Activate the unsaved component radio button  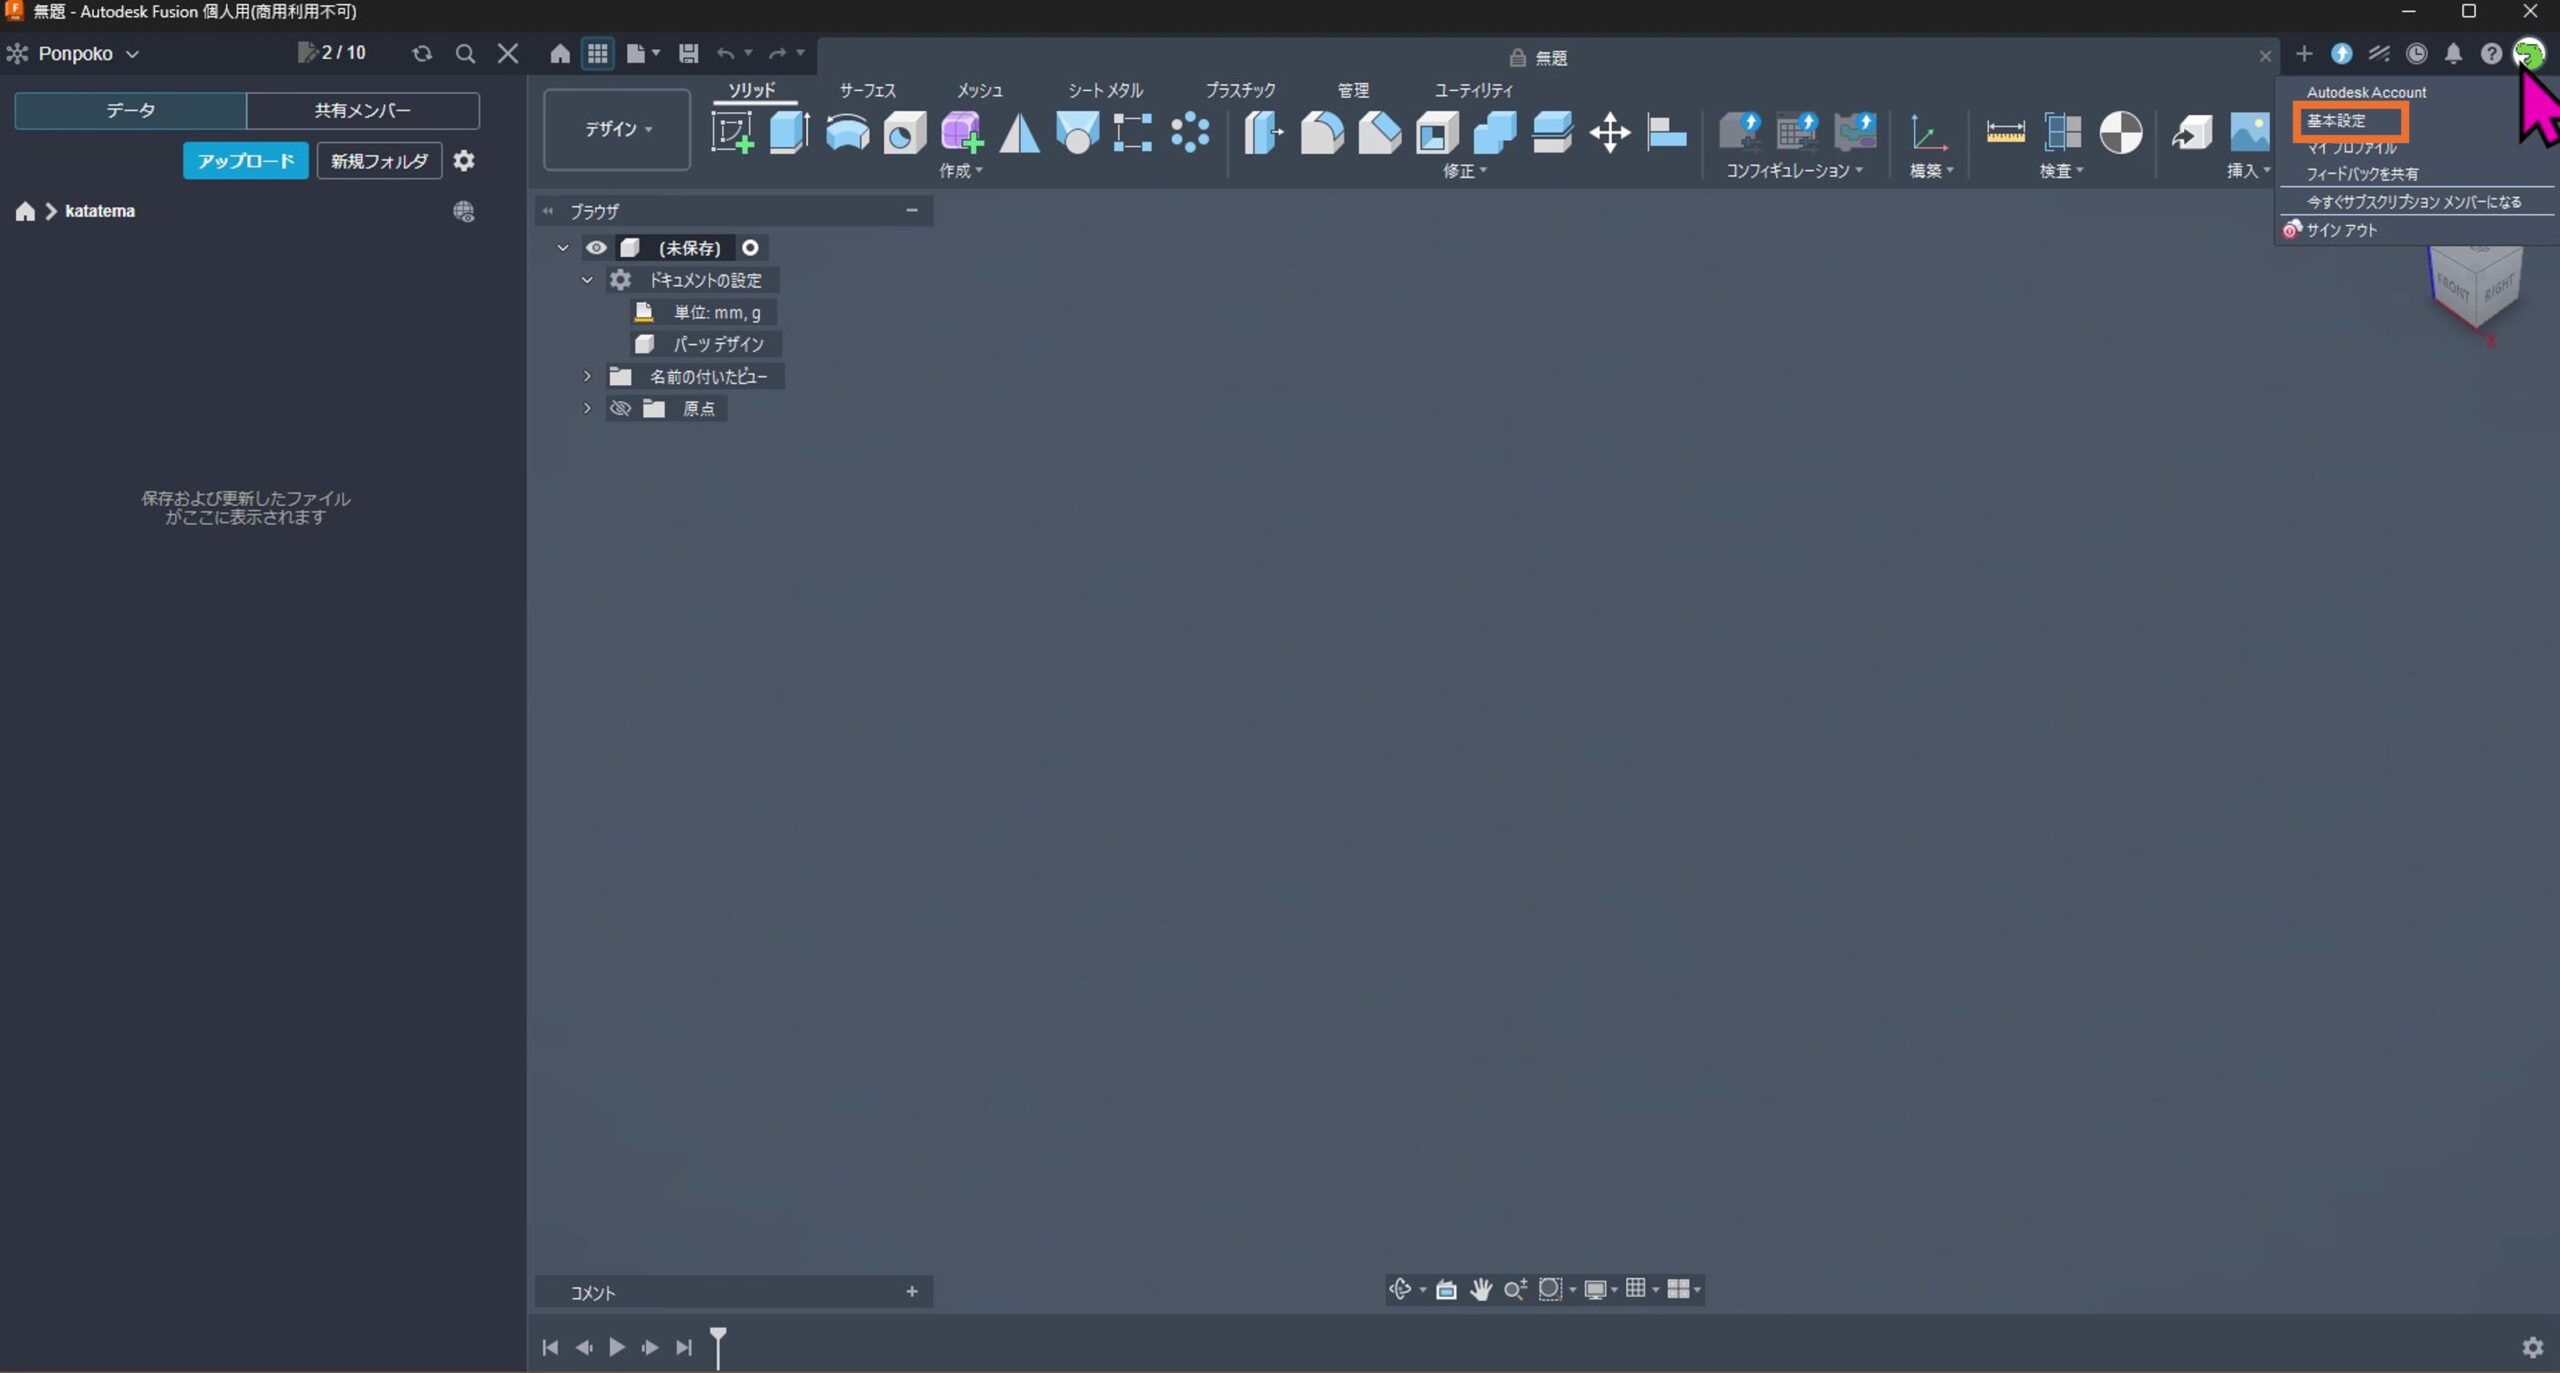click(x=750, y=248)
